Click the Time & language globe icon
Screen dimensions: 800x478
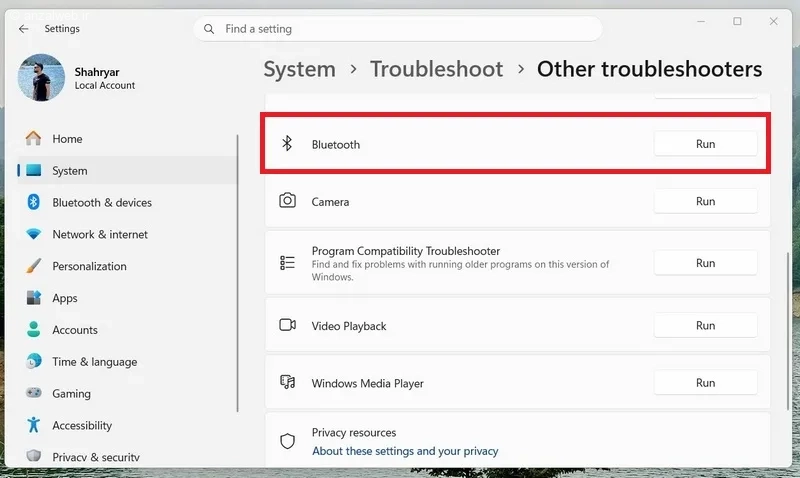(x=34, y=361)
